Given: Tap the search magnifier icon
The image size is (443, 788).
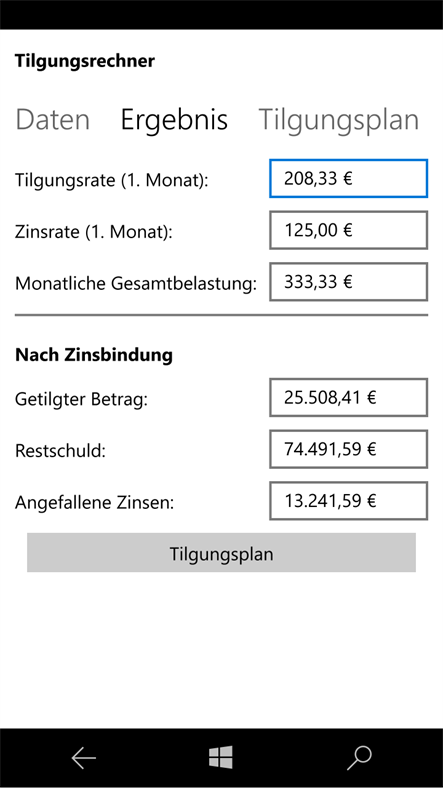Looking at the screenshot, I should point(359,758).
